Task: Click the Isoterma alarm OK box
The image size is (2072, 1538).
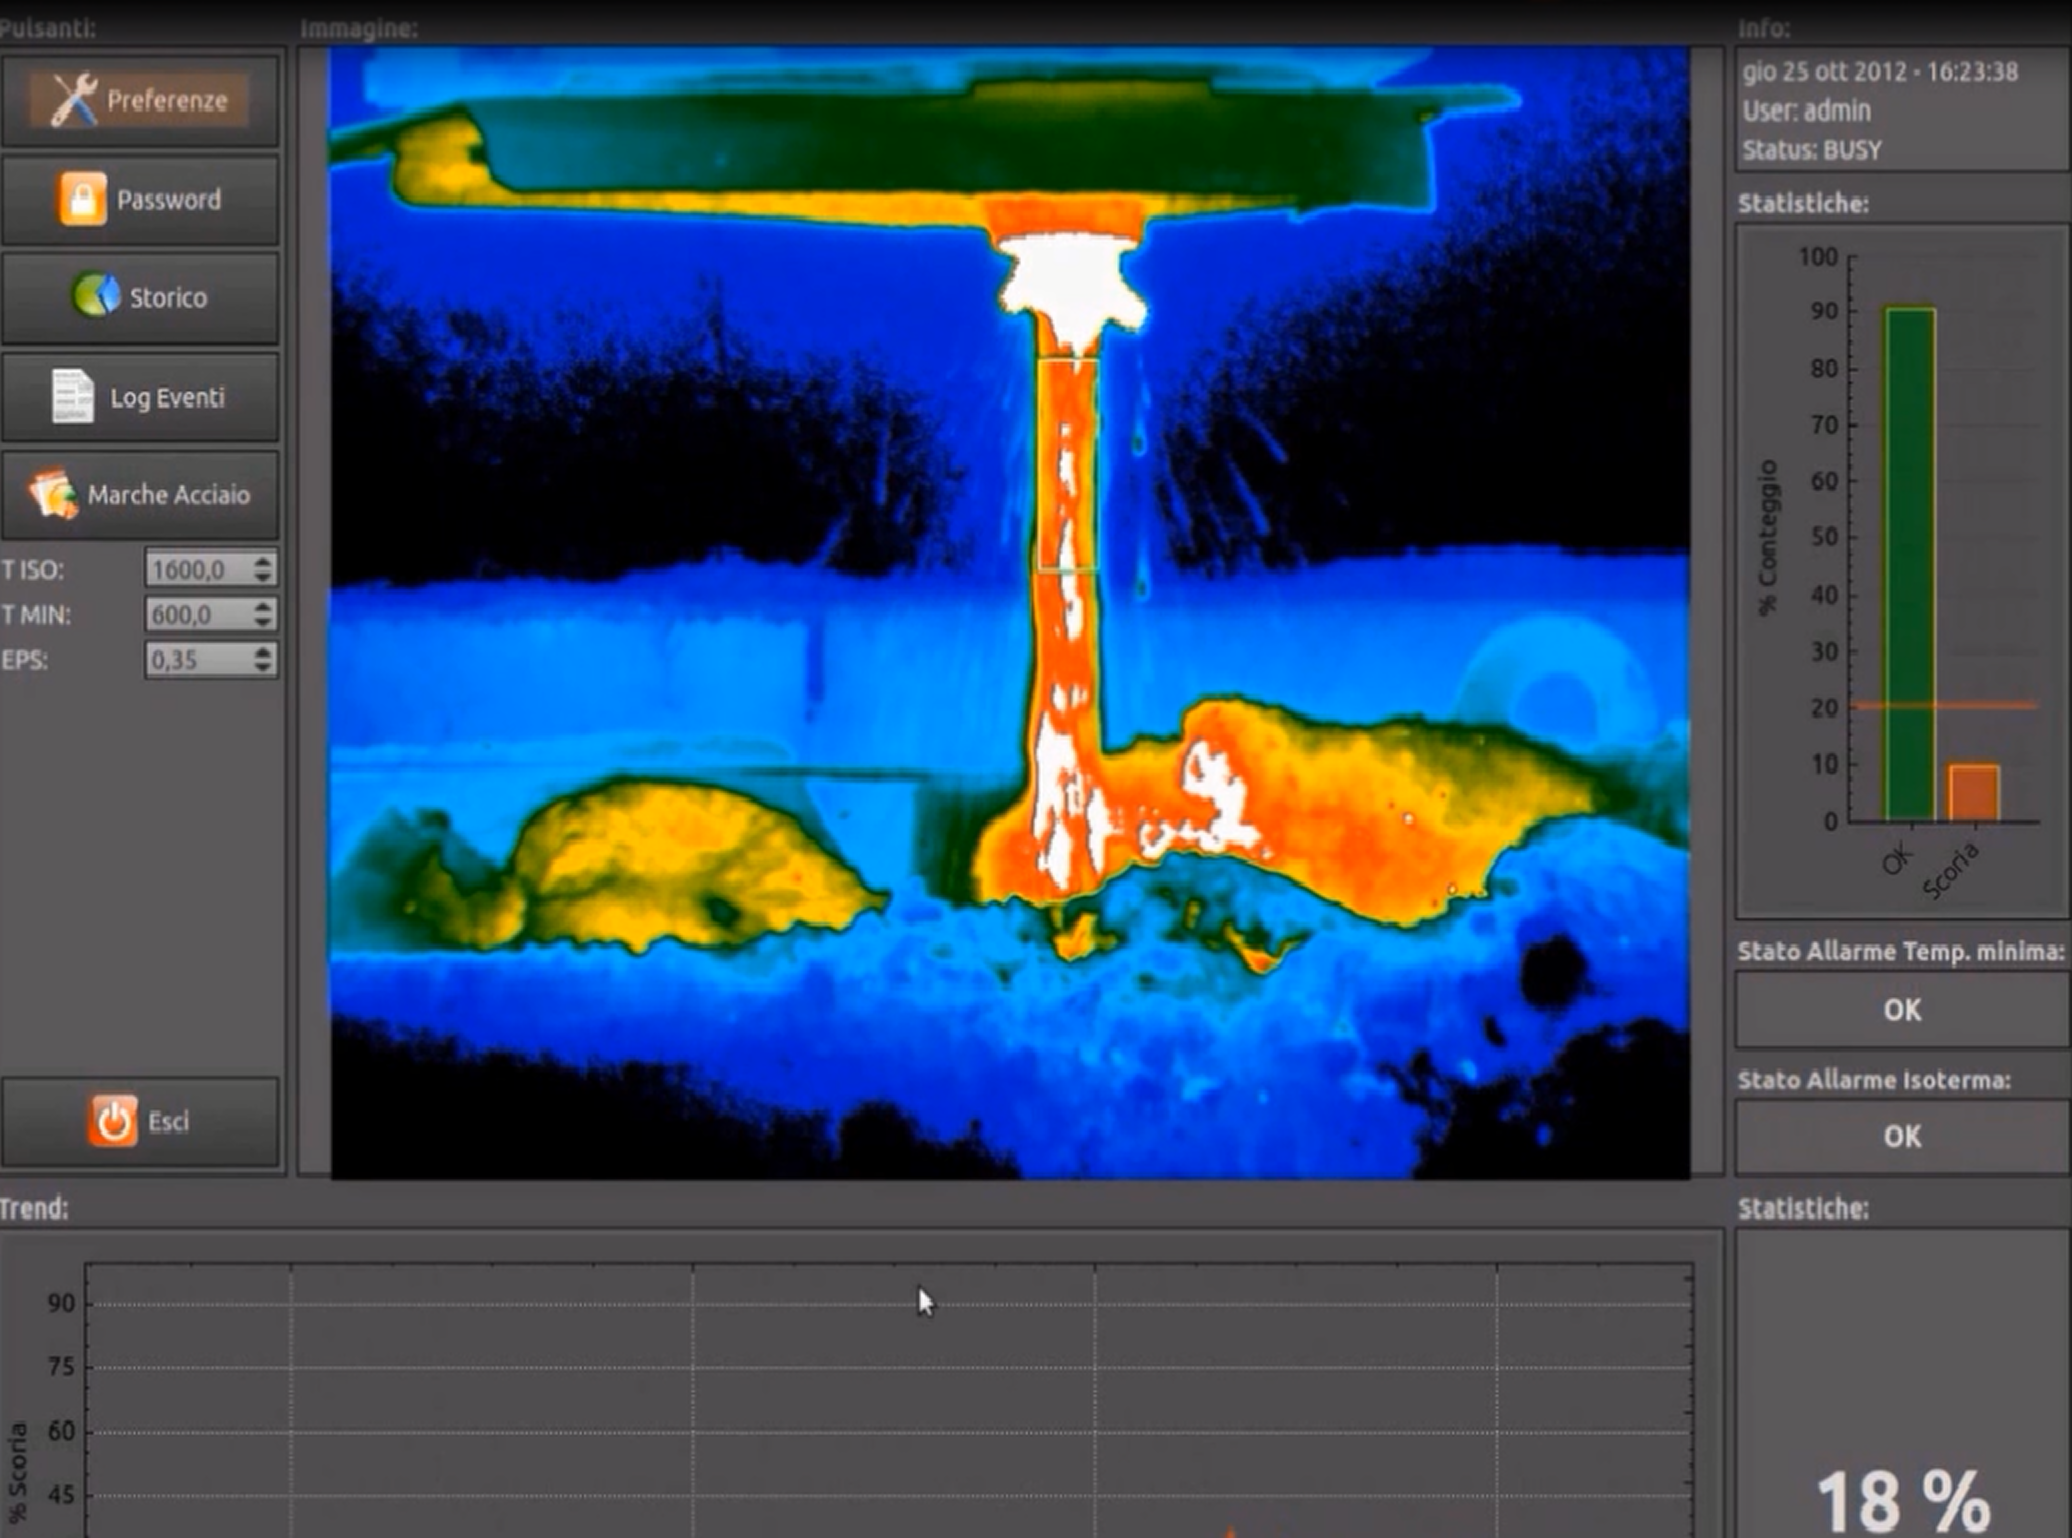Action: (1901, 1137)
